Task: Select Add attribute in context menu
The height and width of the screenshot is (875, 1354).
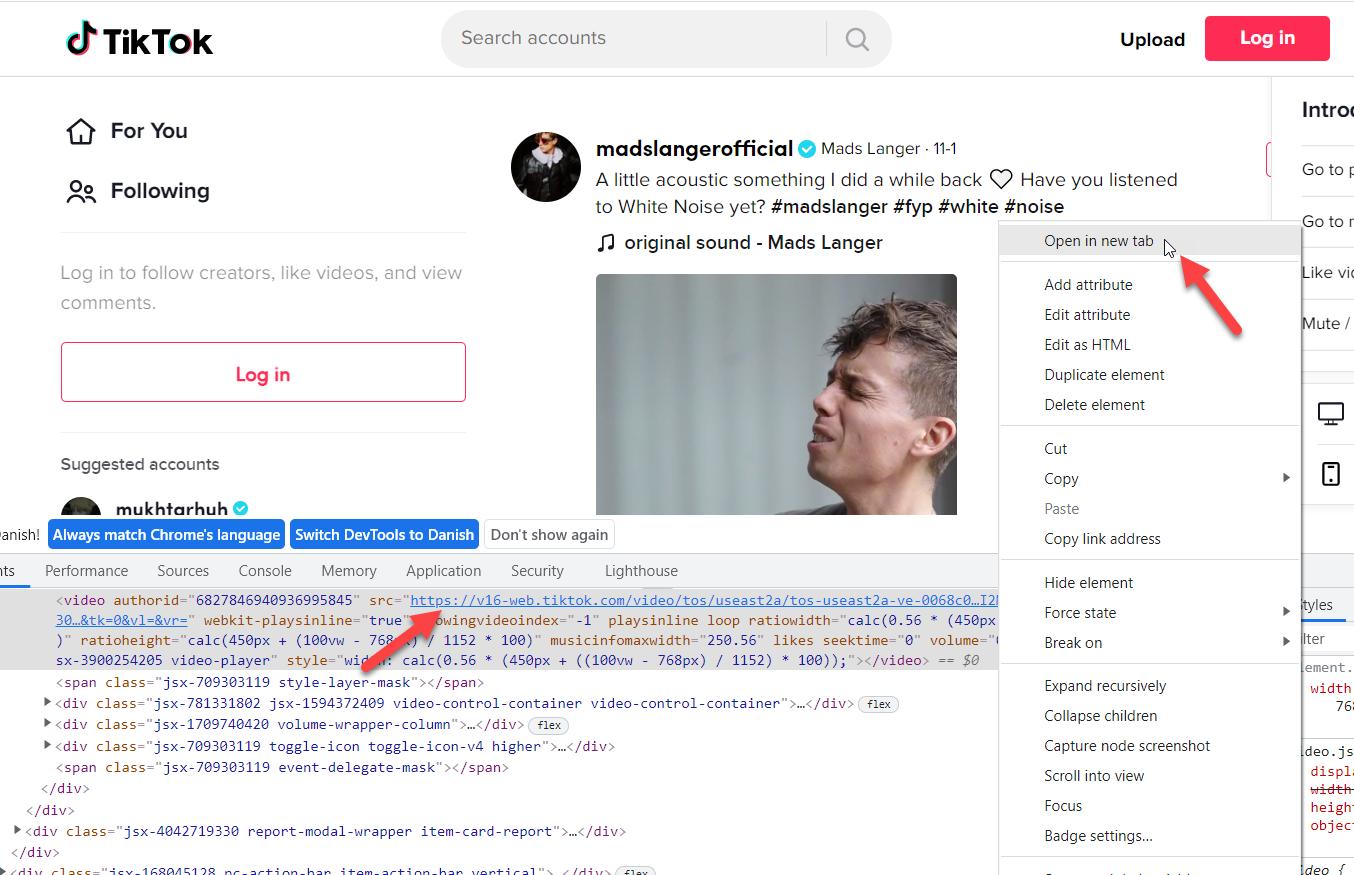Action: click(x=1150, y=285)
